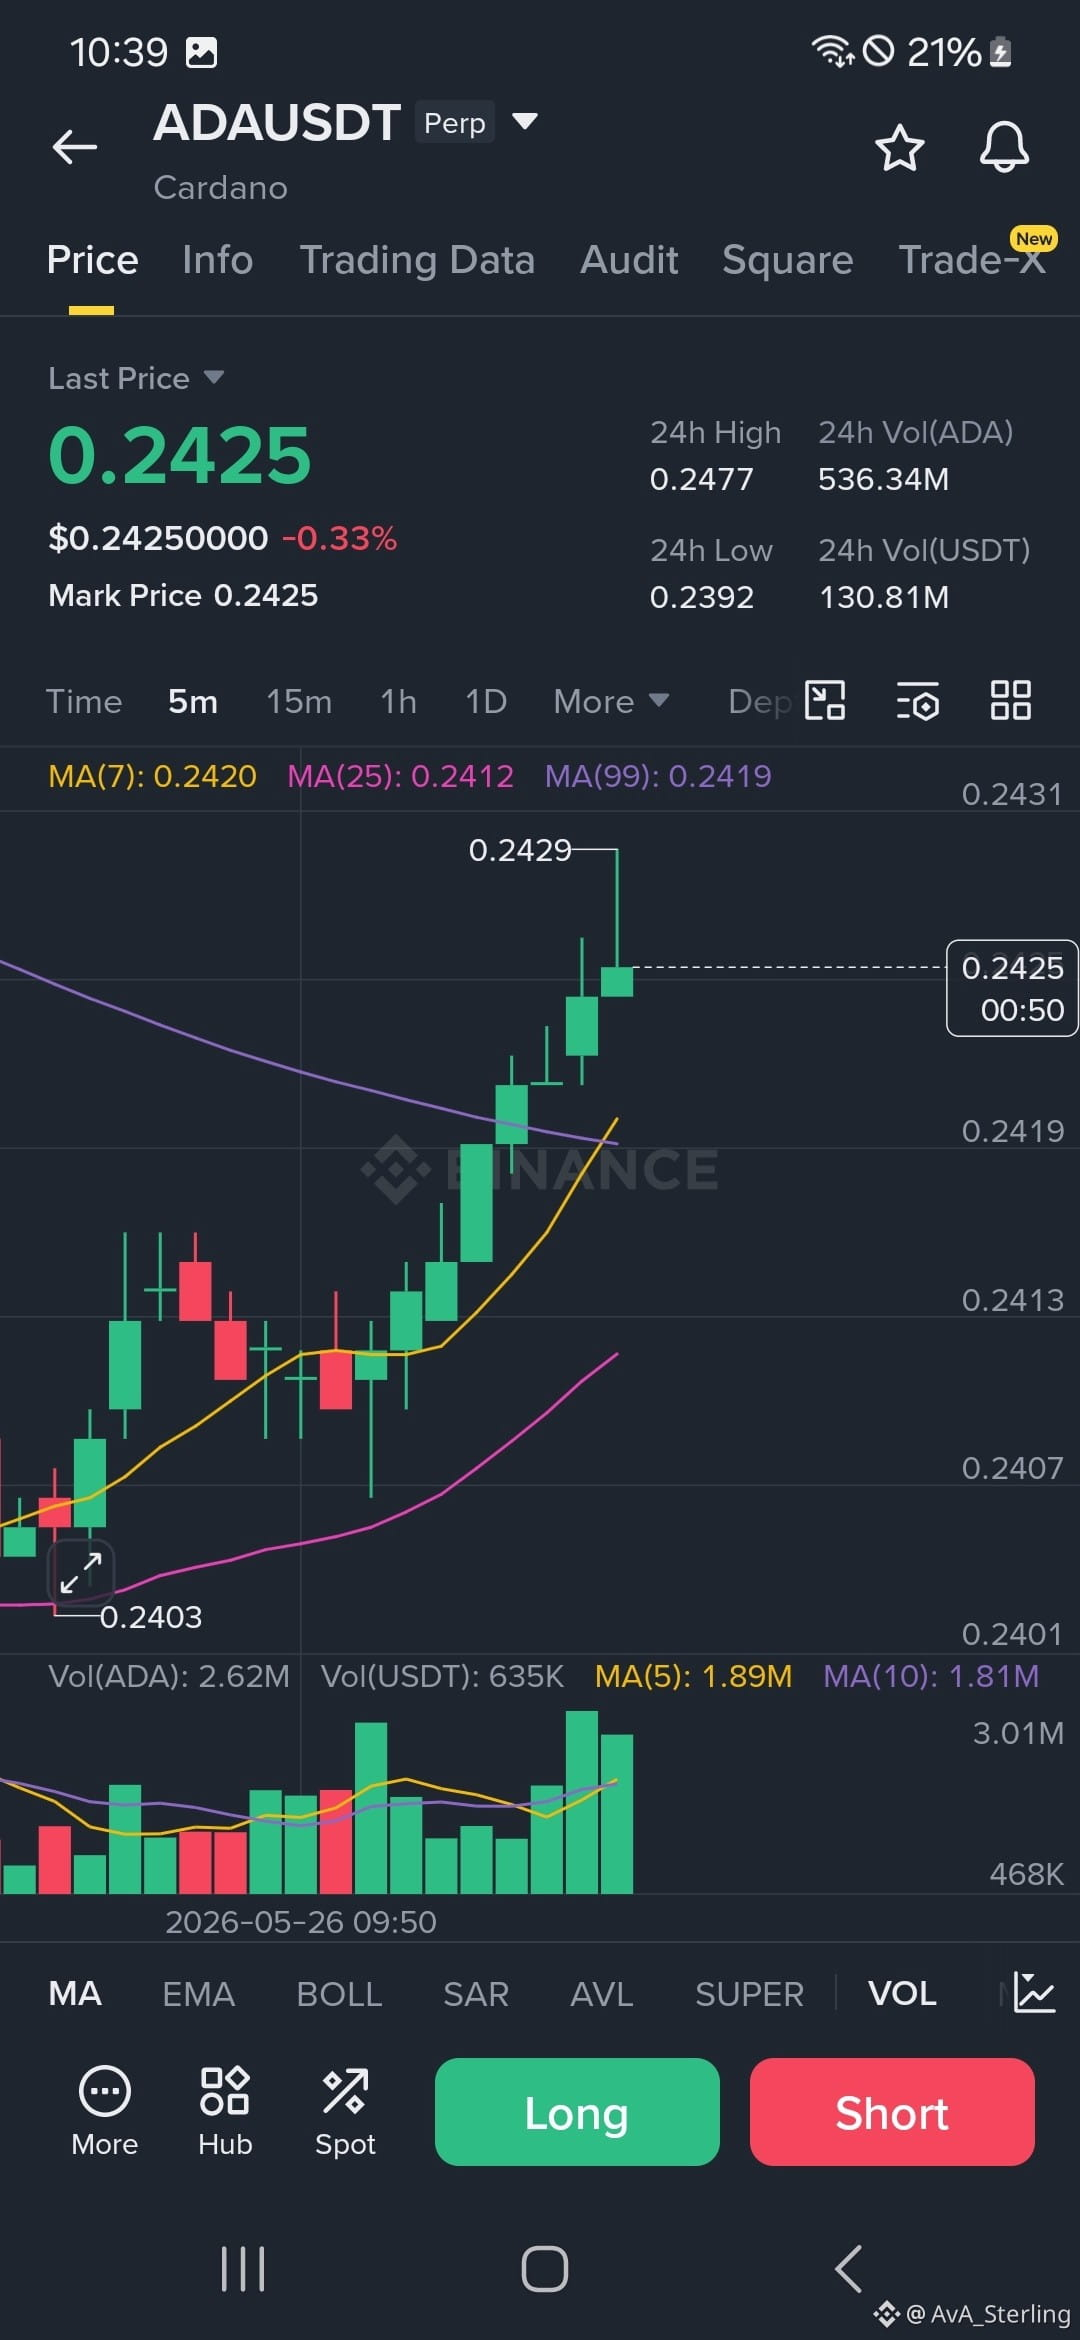
Task: Tap the green Long button
Action: coord(577,2112)
